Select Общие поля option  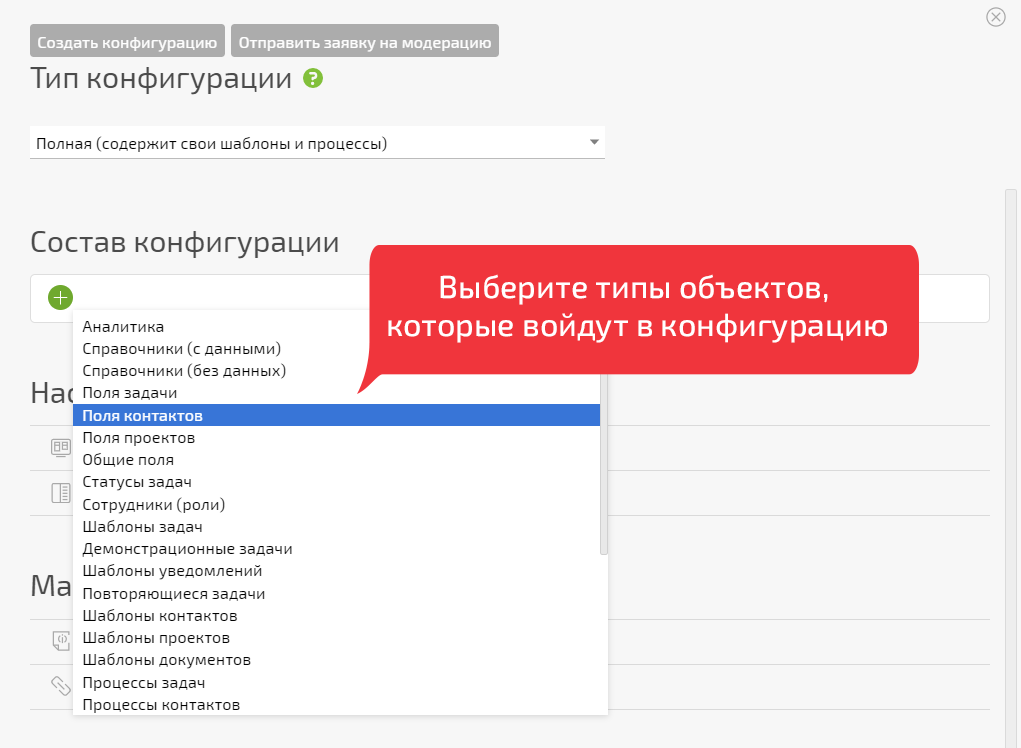pos(337,460)
